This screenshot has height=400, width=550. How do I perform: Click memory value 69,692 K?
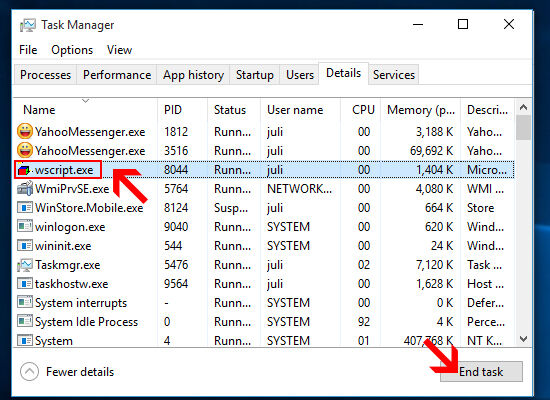click(431, 151)
